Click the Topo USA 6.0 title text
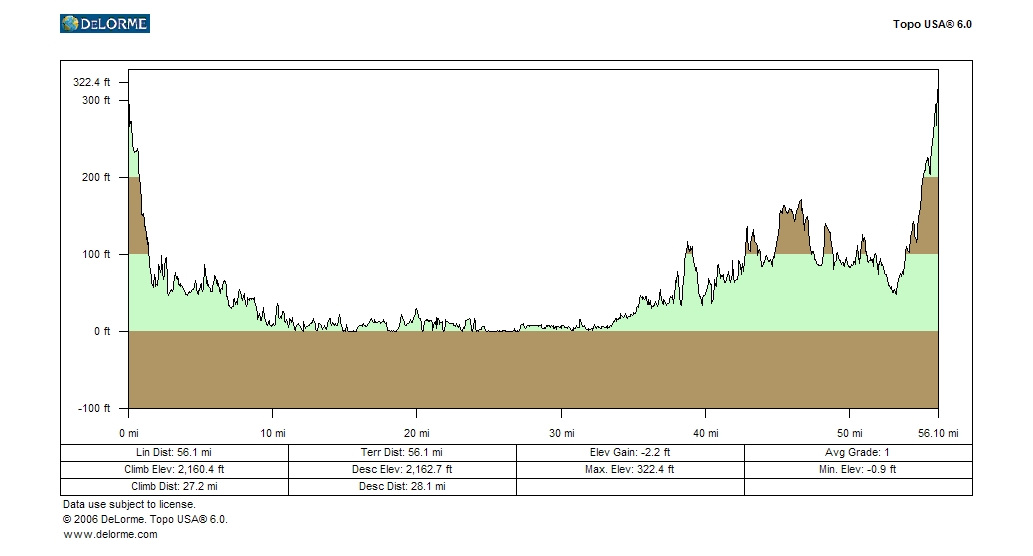The width and height of the screenshot is (1033, 556). (931, 24)
